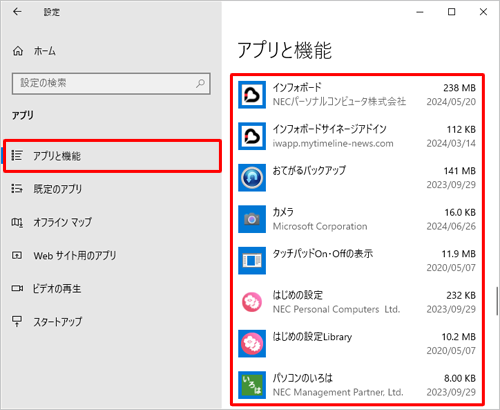500x410 pixels.
Task: Click the date 2024/06/26
Action: 451,226
